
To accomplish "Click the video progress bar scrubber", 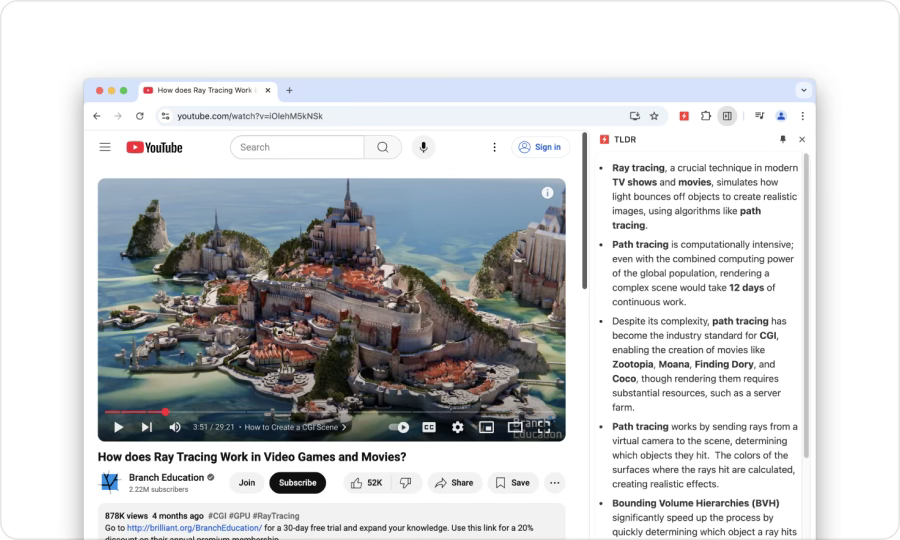I will click(165, 411).
